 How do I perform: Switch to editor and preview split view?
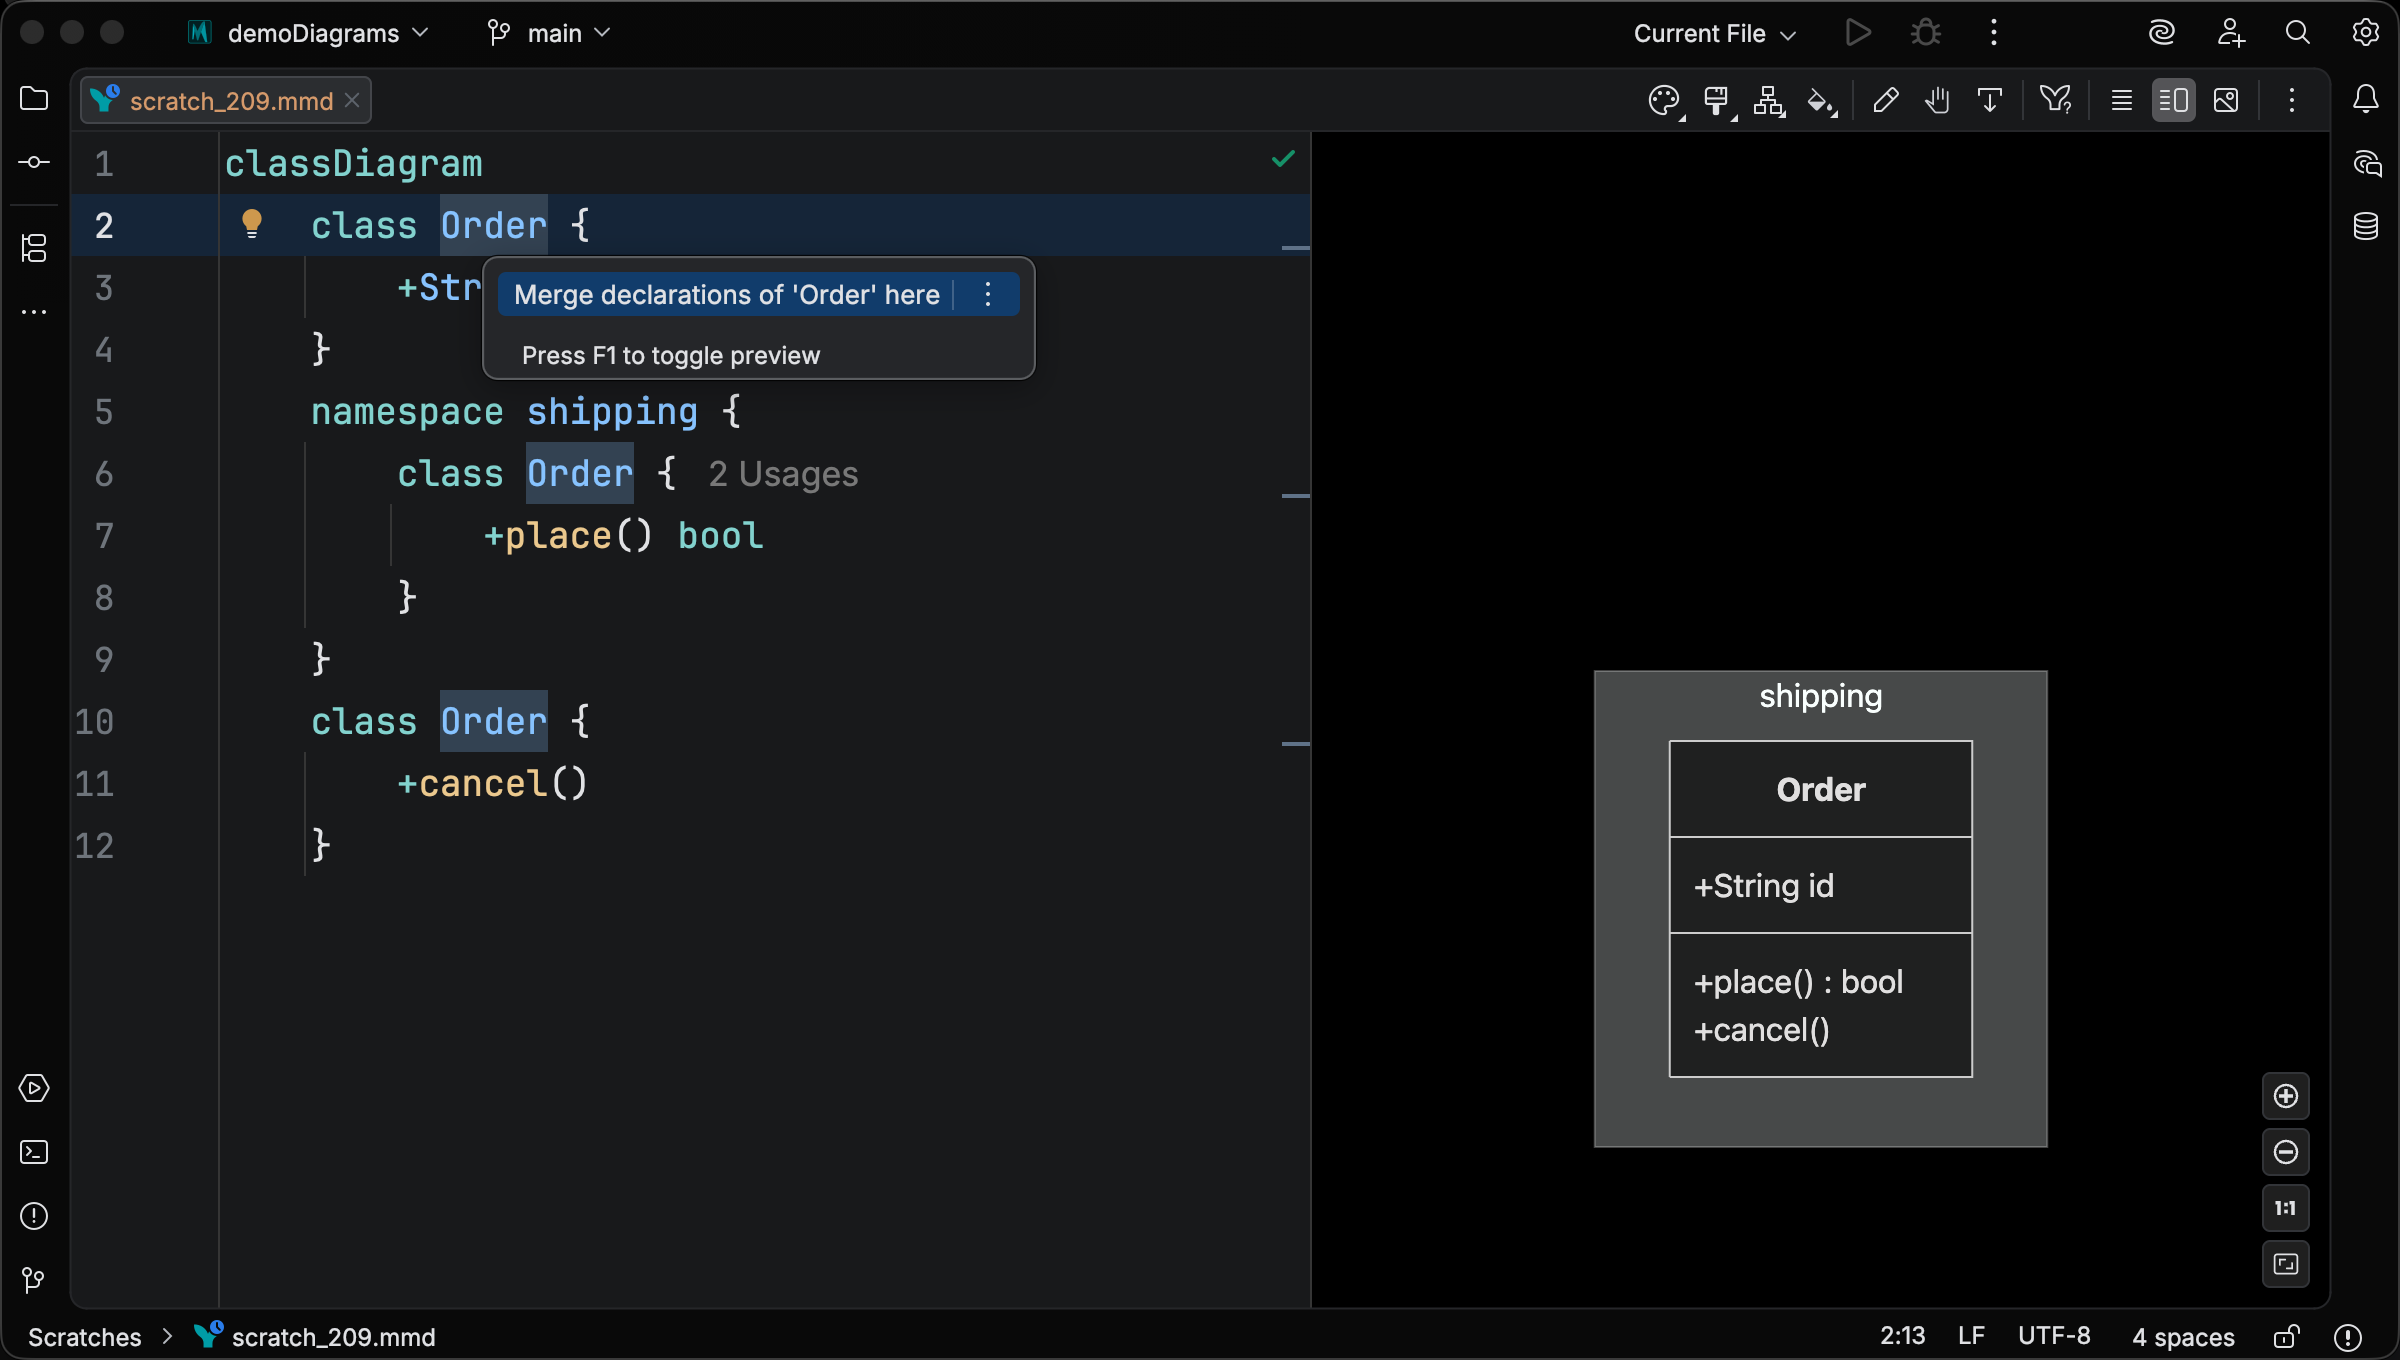pyautogui.click(x=2174, y=100)
